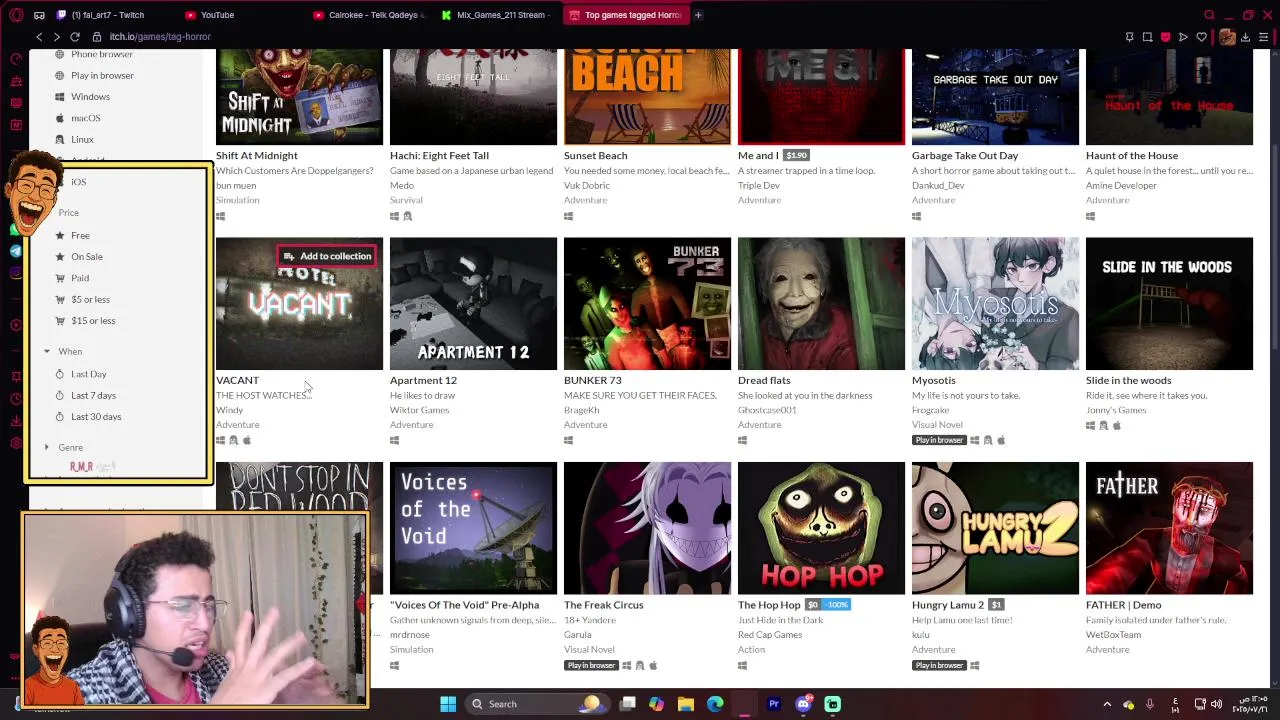Screen dimensions: 1280x720
Task: Select the Last 30 days time filter
Action: [x=96, y=417]
